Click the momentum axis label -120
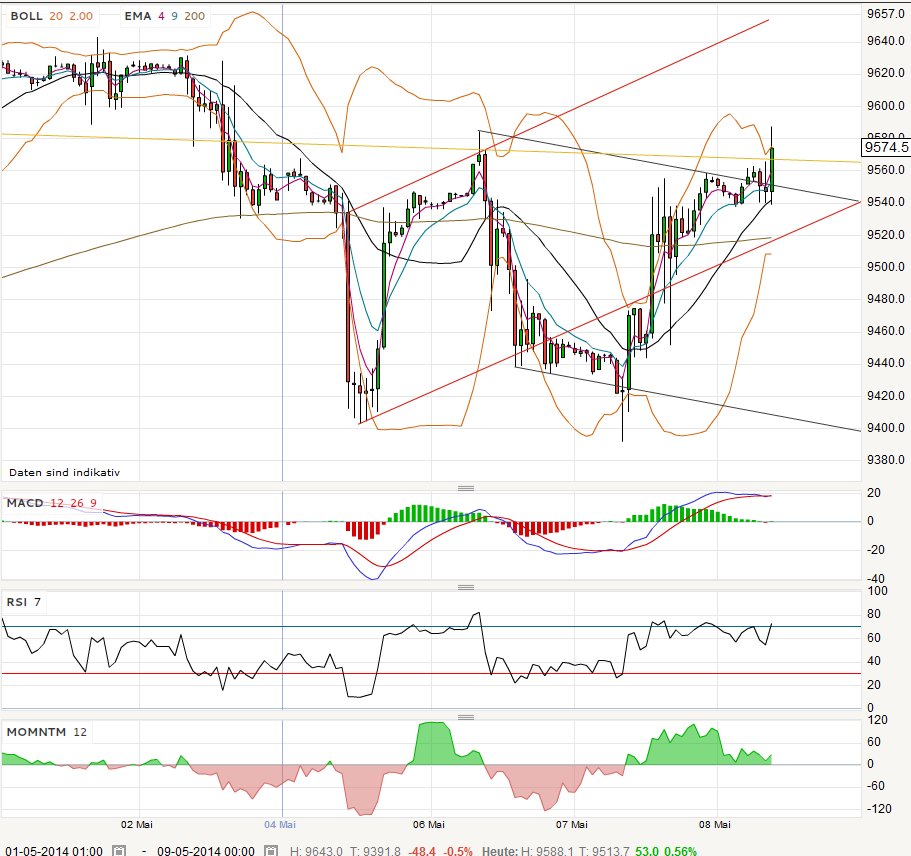The height and width of the screenshot is (856, 911). 878,808
